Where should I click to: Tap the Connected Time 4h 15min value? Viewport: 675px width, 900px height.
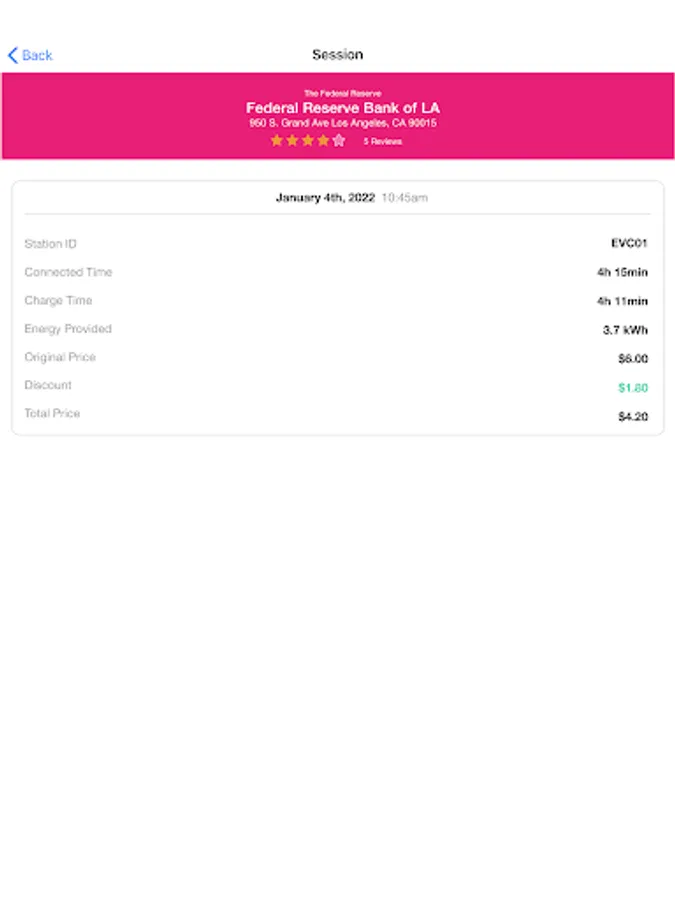[622, 272]
